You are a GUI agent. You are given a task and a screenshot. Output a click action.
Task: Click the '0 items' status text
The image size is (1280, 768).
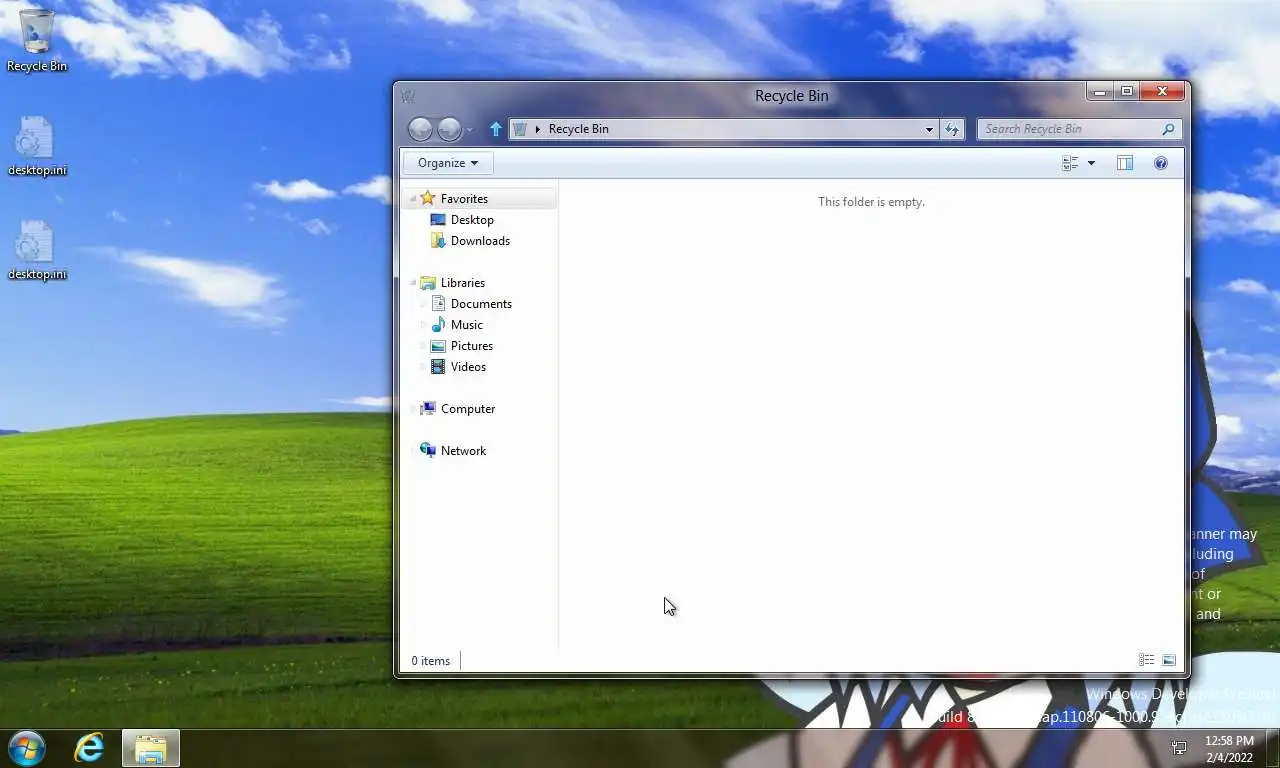(431, 661)
